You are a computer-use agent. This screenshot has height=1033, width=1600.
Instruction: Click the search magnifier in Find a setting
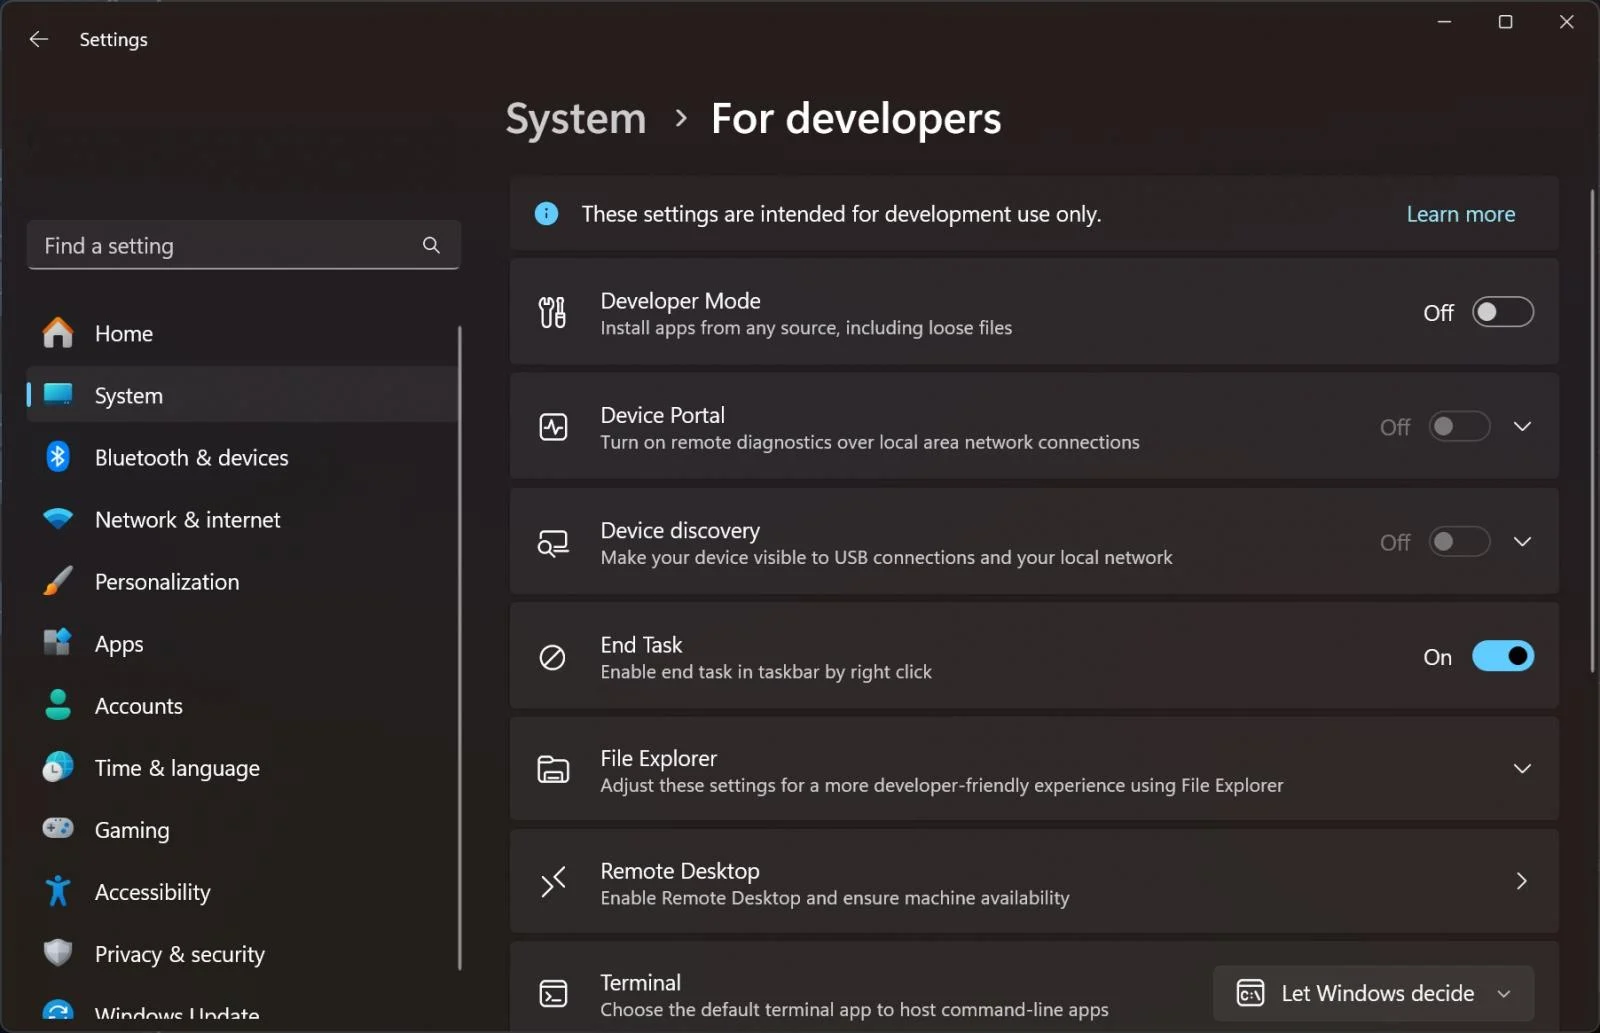click(x=430, y=245)
